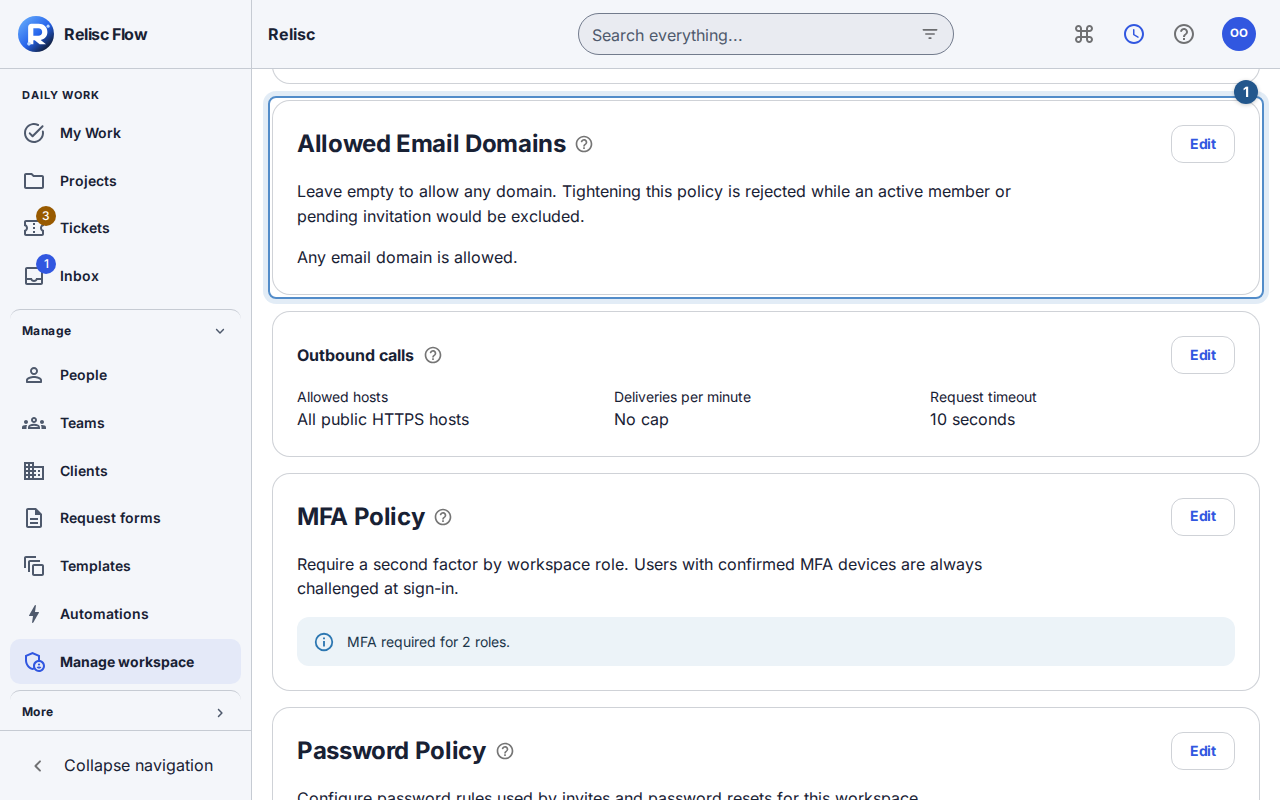The width and height of the screenshot is (1280, 800).
Task: Click the 'All public HTTPS hosts' value
Action: tap(383, 420)
